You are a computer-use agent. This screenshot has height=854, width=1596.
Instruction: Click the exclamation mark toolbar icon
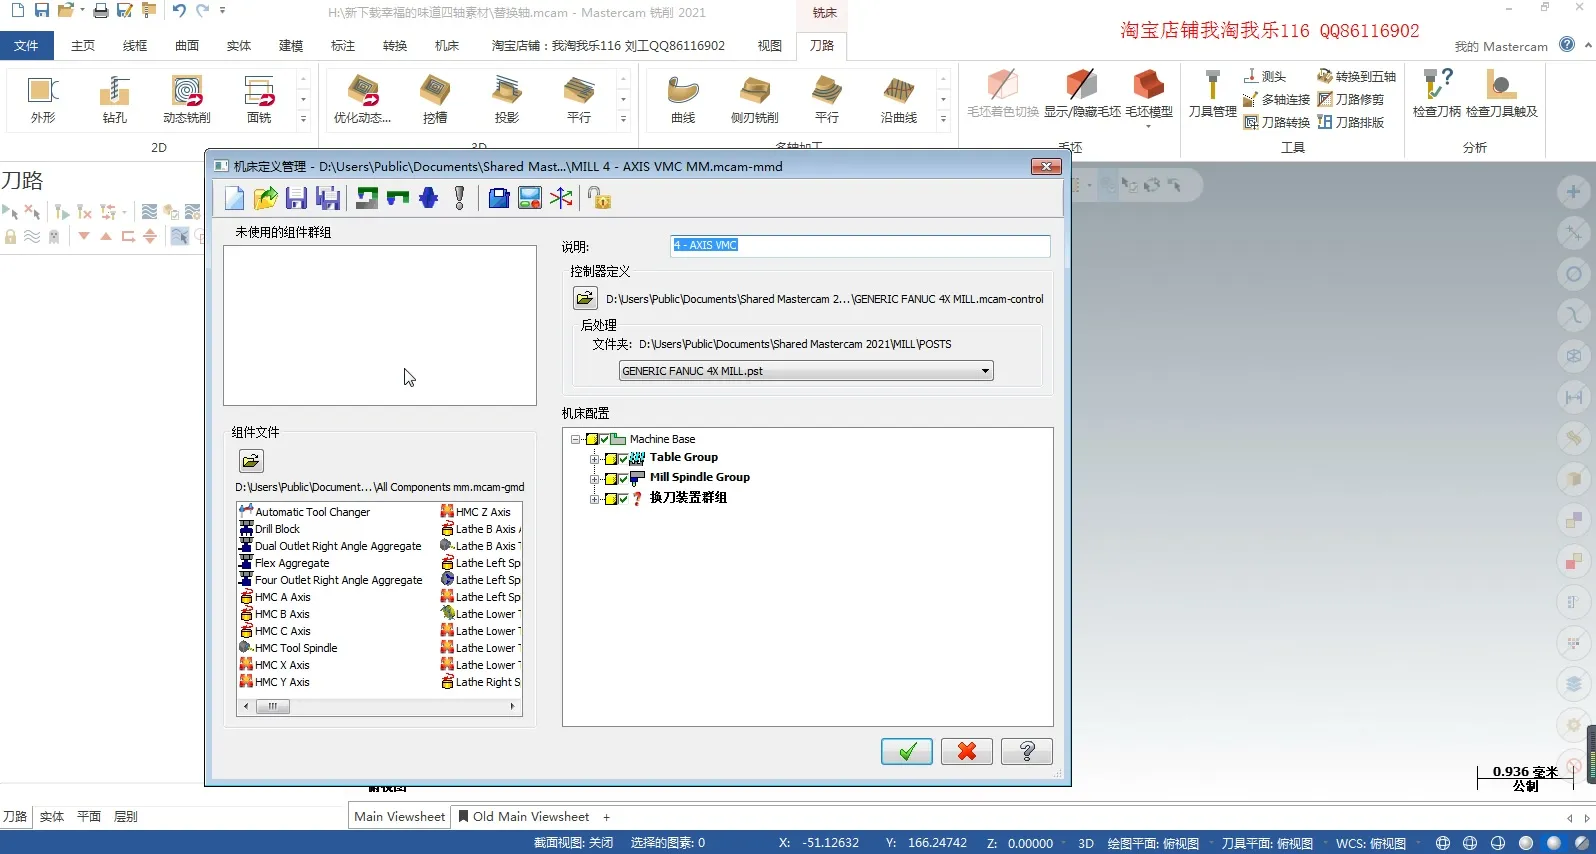[460, 198]
